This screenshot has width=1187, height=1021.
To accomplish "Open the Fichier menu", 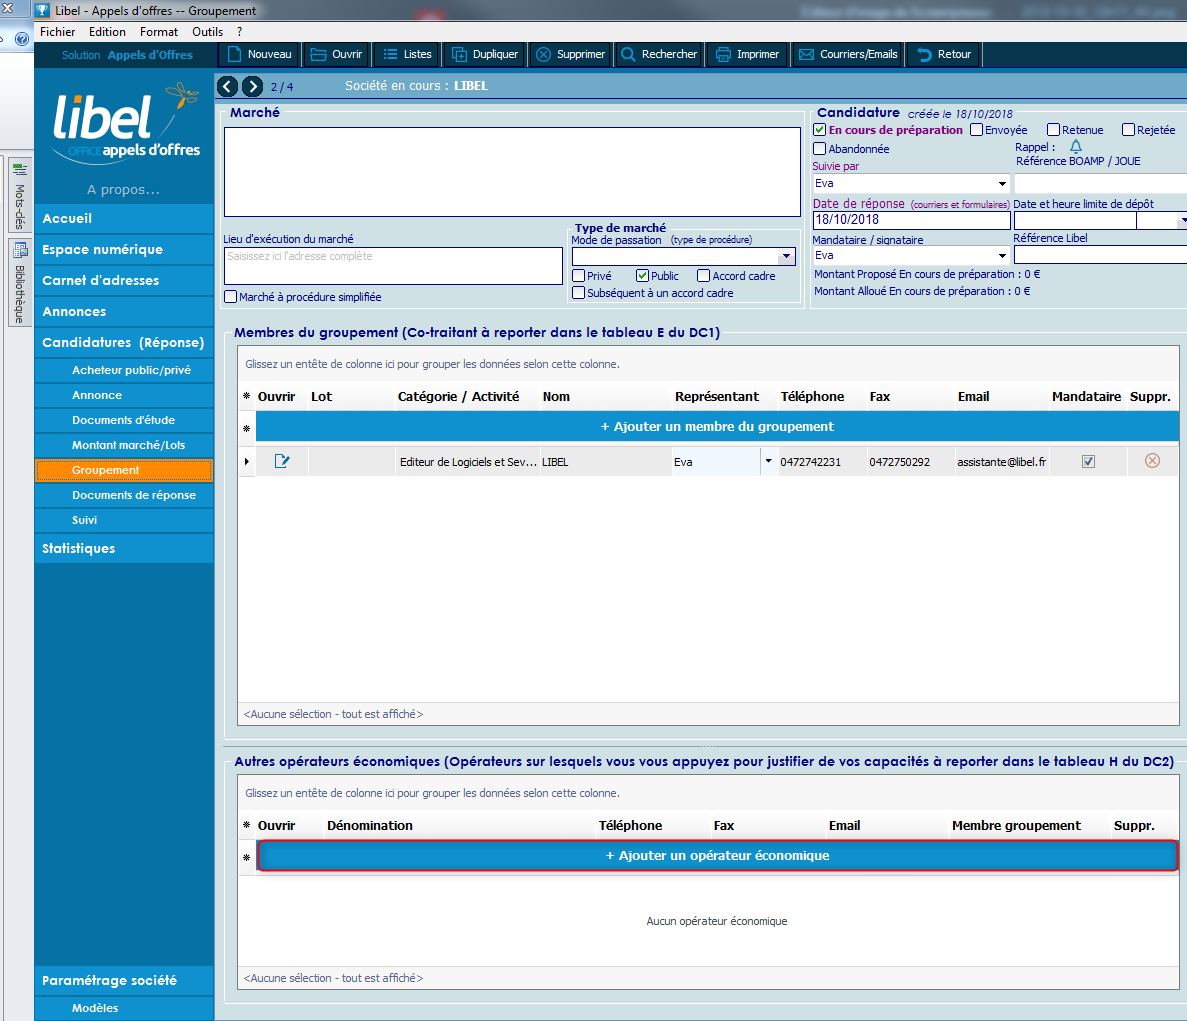I will pos(58,32).
